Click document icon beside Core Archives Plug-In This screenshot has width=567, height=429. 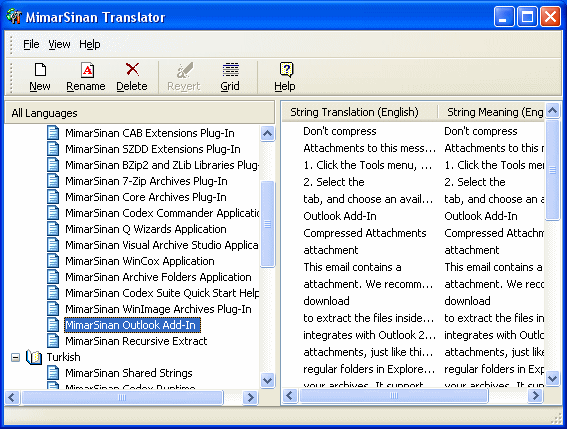click(x=53, y=197)
